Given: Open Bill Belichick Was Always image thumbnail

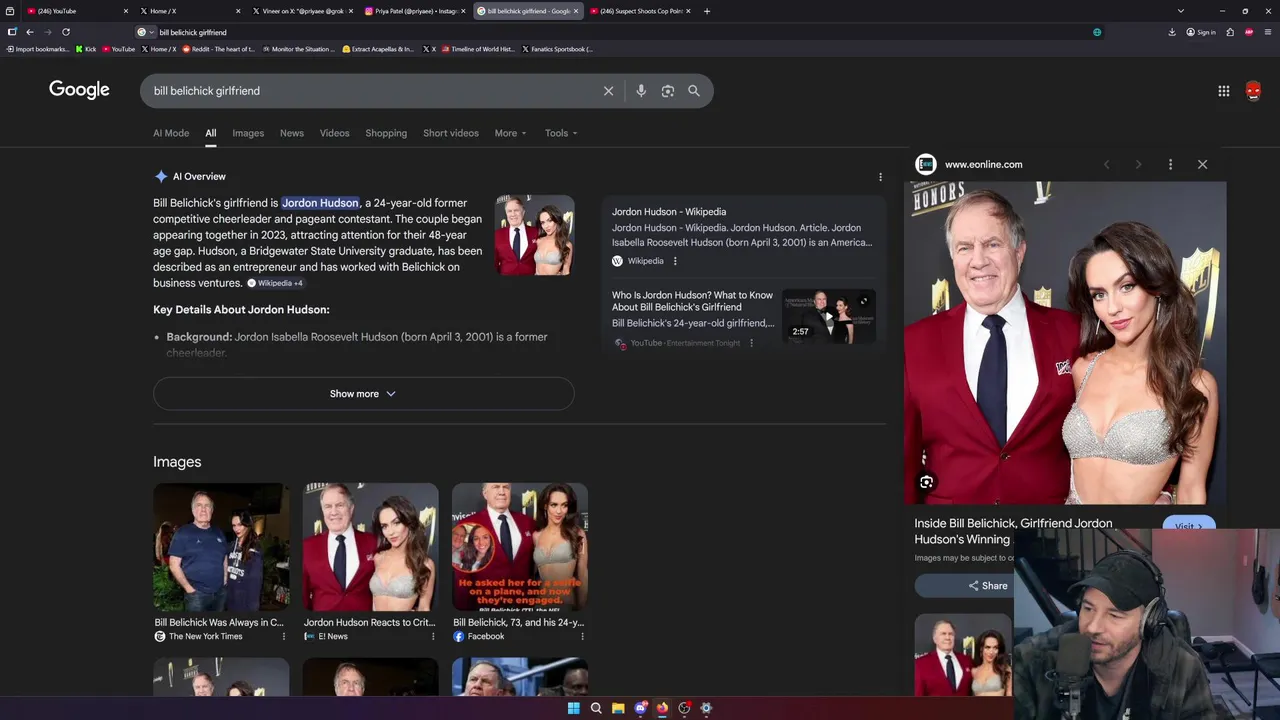Looking at the screenshot, I should point(221,547).
